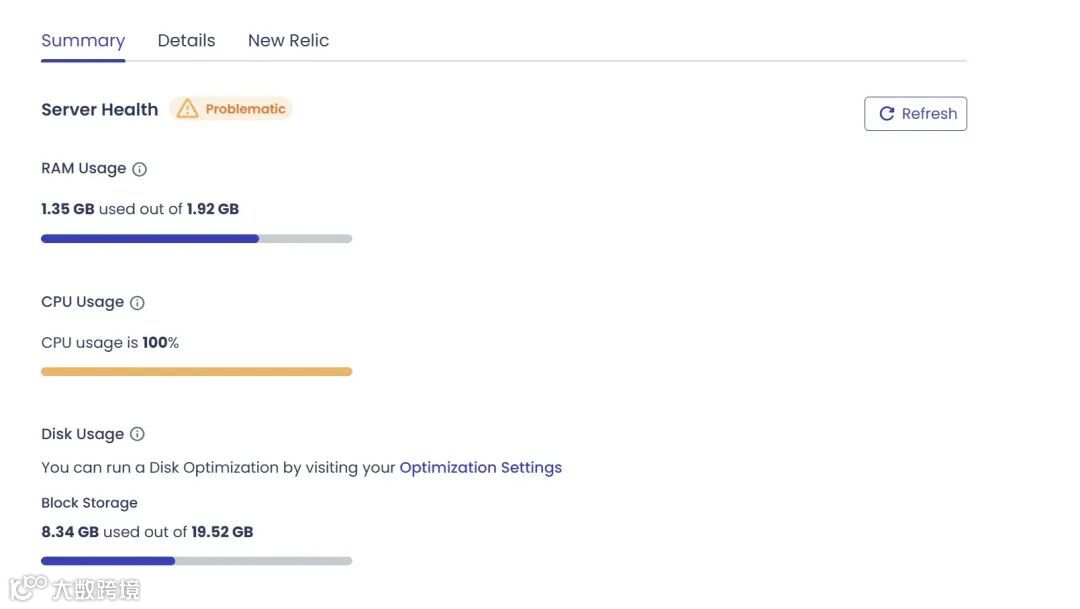Image resolution: width=1080 pixels, height=609 pixels.
Task: Click the Server Health heading
Action: (99, 110)
